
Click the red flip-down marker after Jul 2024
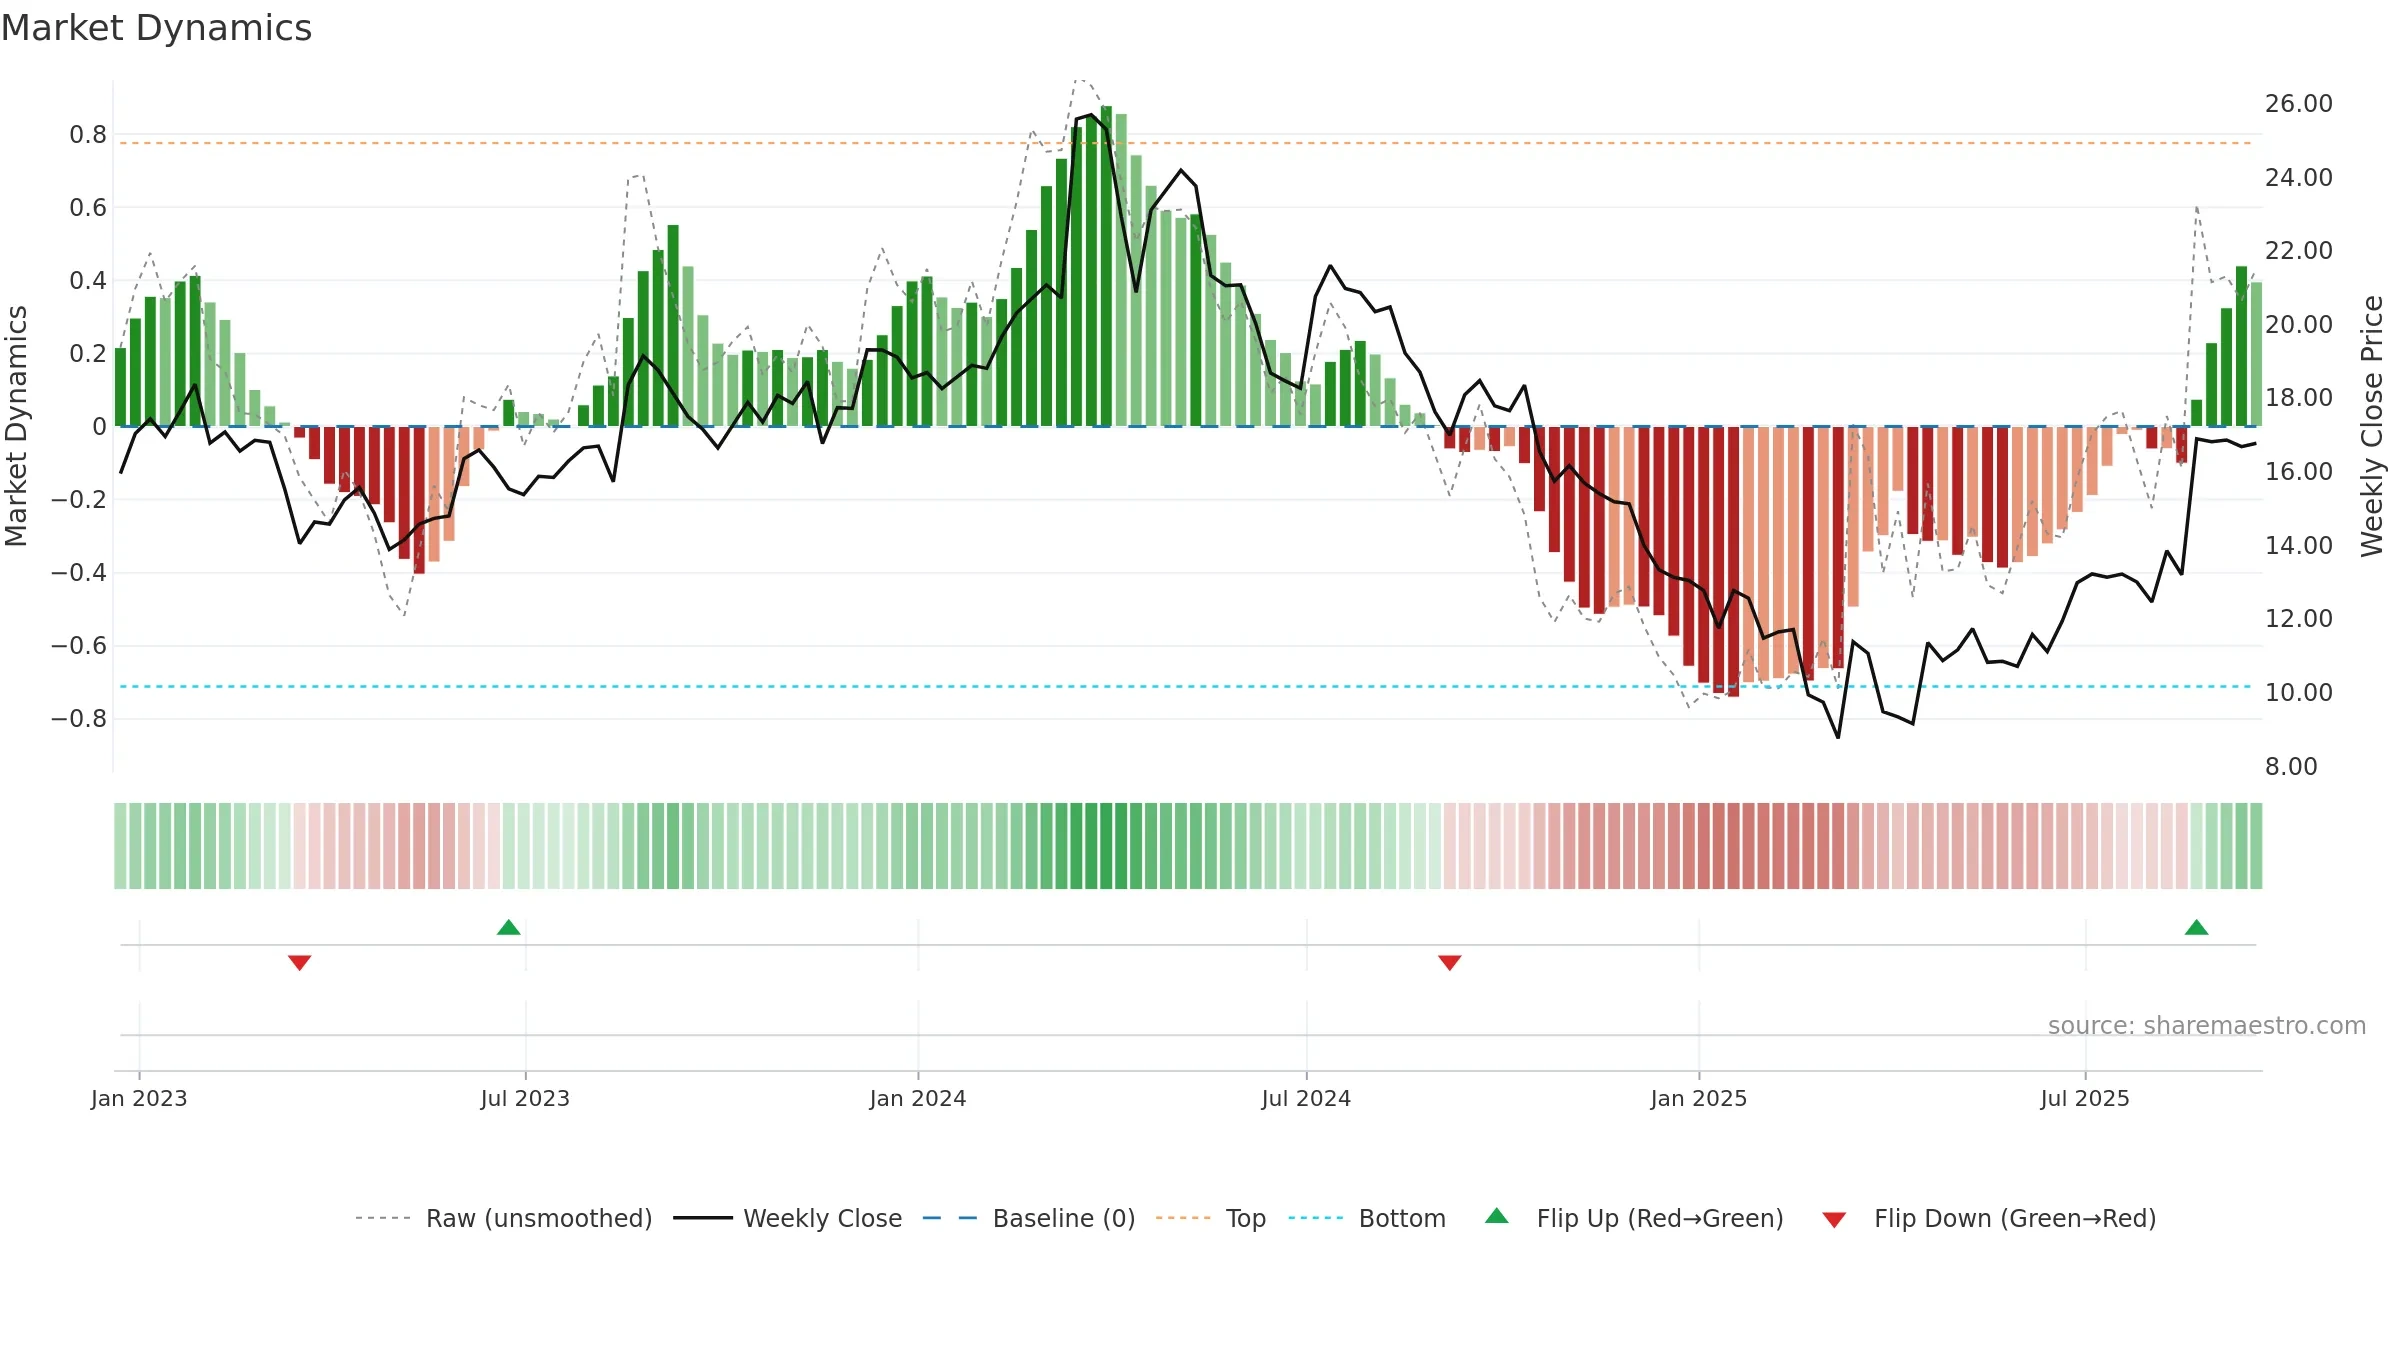point(1449,962)
